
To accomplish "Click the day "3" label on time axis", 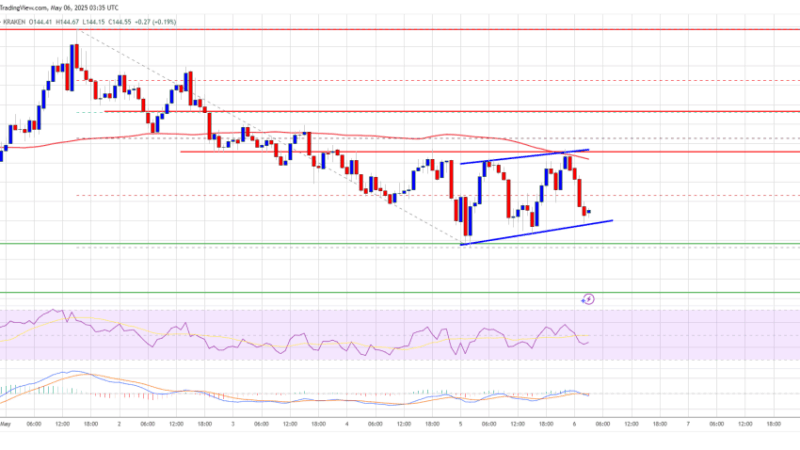I will click(233, 424).
